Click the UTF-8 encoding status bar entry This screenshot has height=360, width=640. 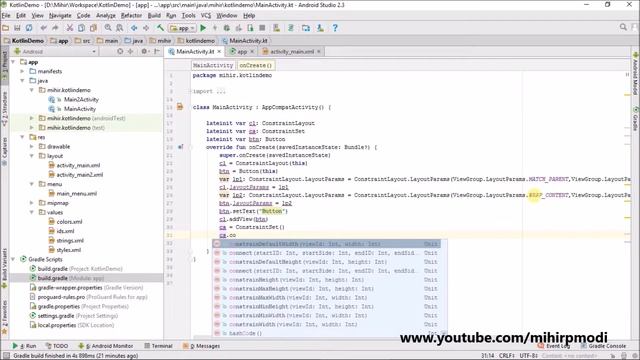click(x=528, y=356)
